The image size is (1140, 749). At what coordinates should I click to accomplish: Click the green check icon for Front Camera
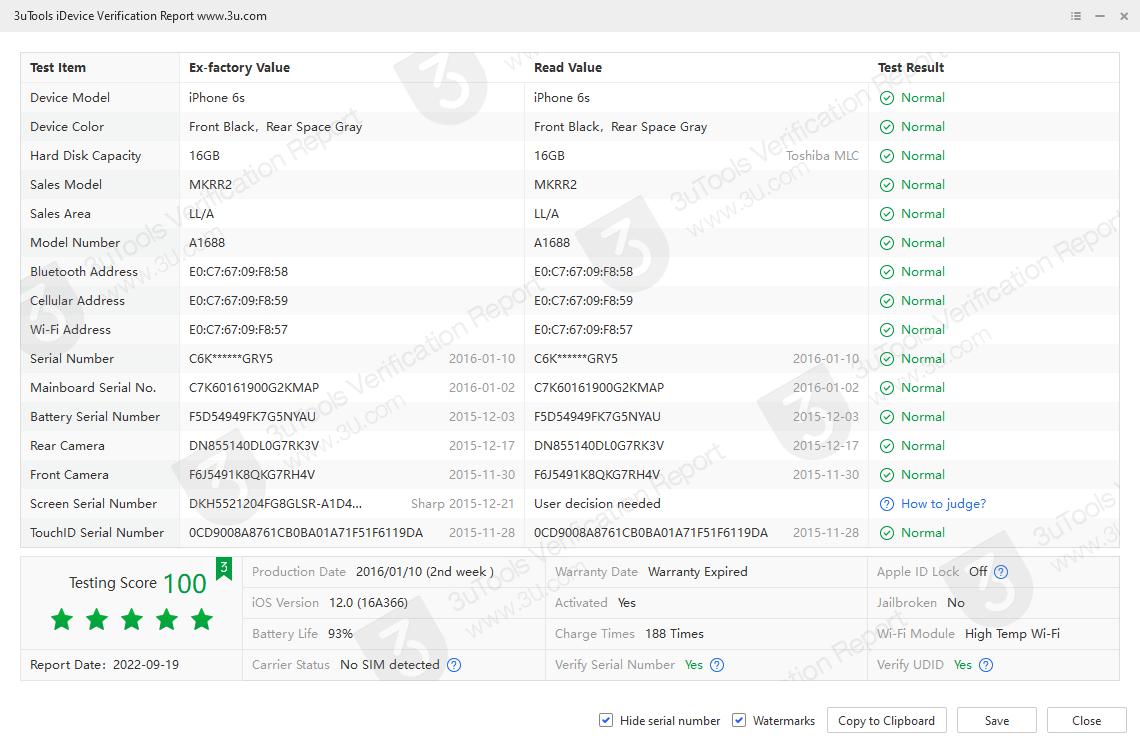[886, 476]
